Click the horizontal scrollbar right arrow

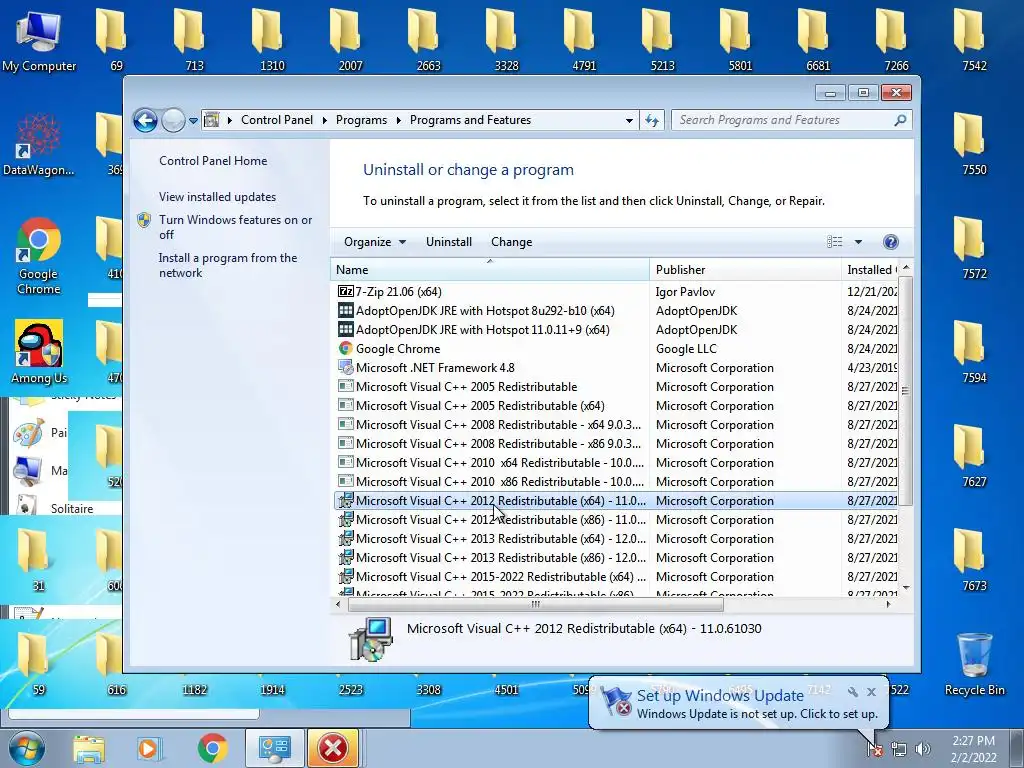tap(888, 605)
